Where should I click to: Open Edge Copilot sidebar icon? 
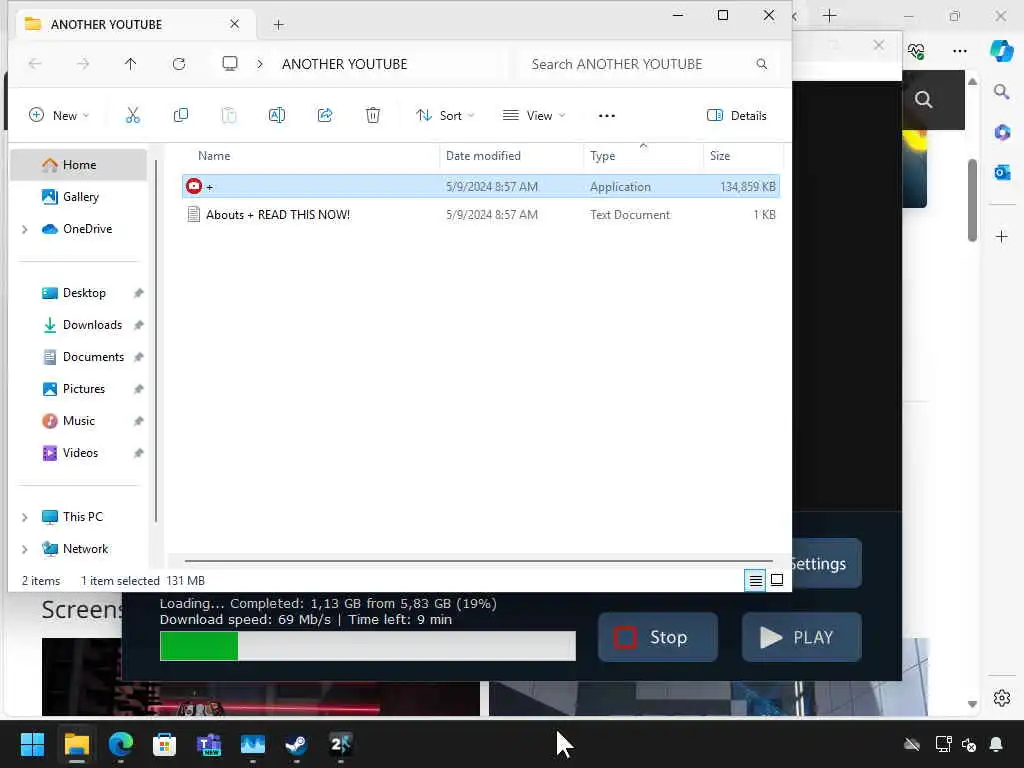tap(1001, 50)
